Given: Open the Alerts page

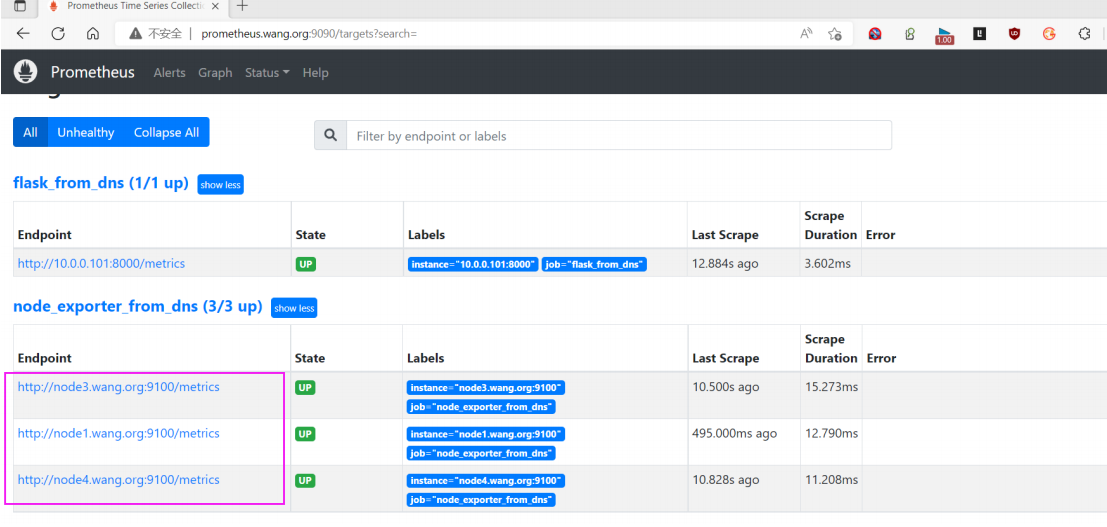Looking at the screenshot, I should click(x=169, y=73).
